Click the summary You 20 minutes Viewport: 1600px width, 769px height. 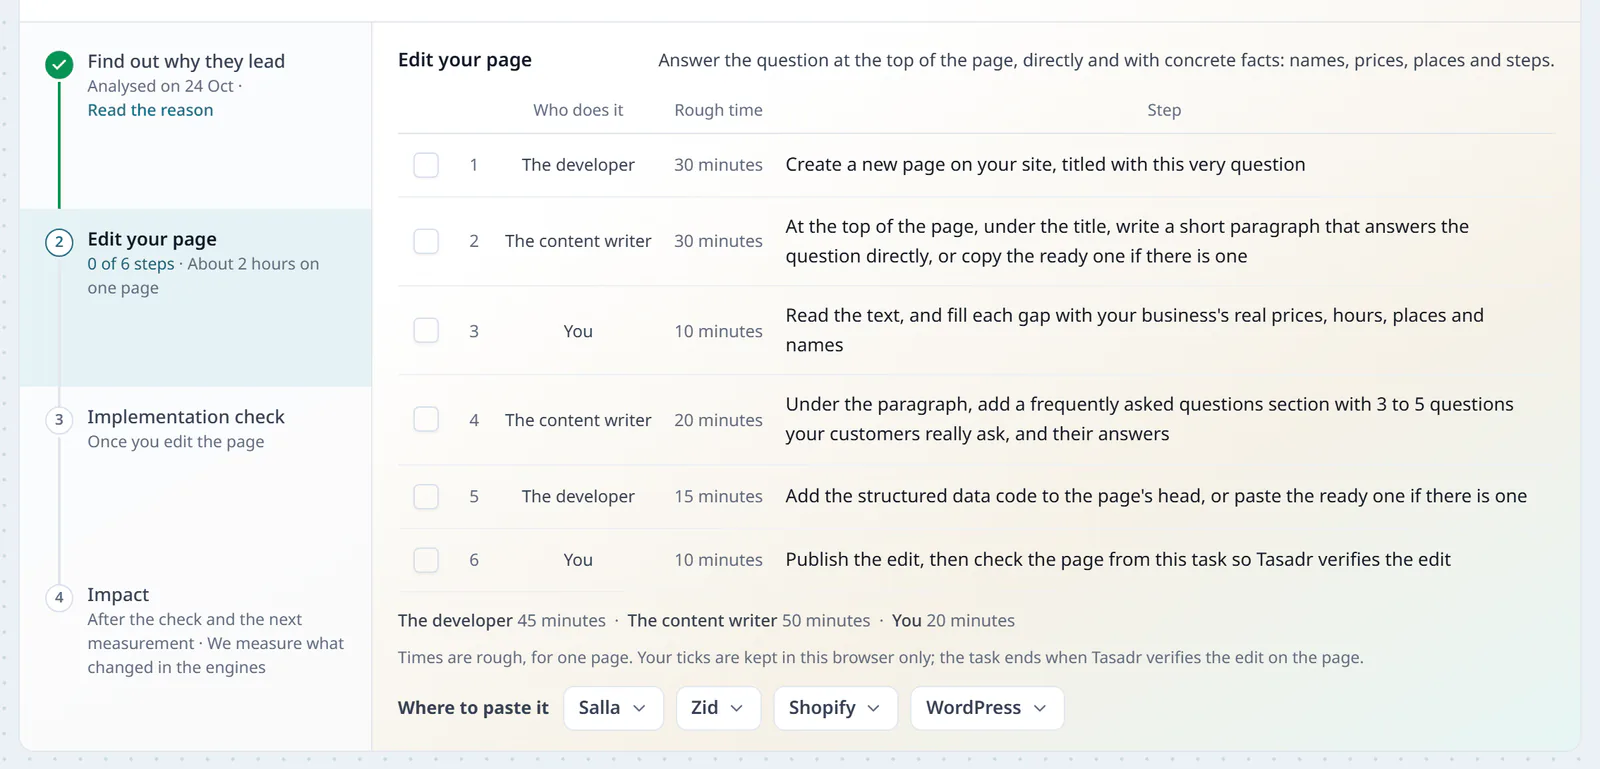[953, 620]
